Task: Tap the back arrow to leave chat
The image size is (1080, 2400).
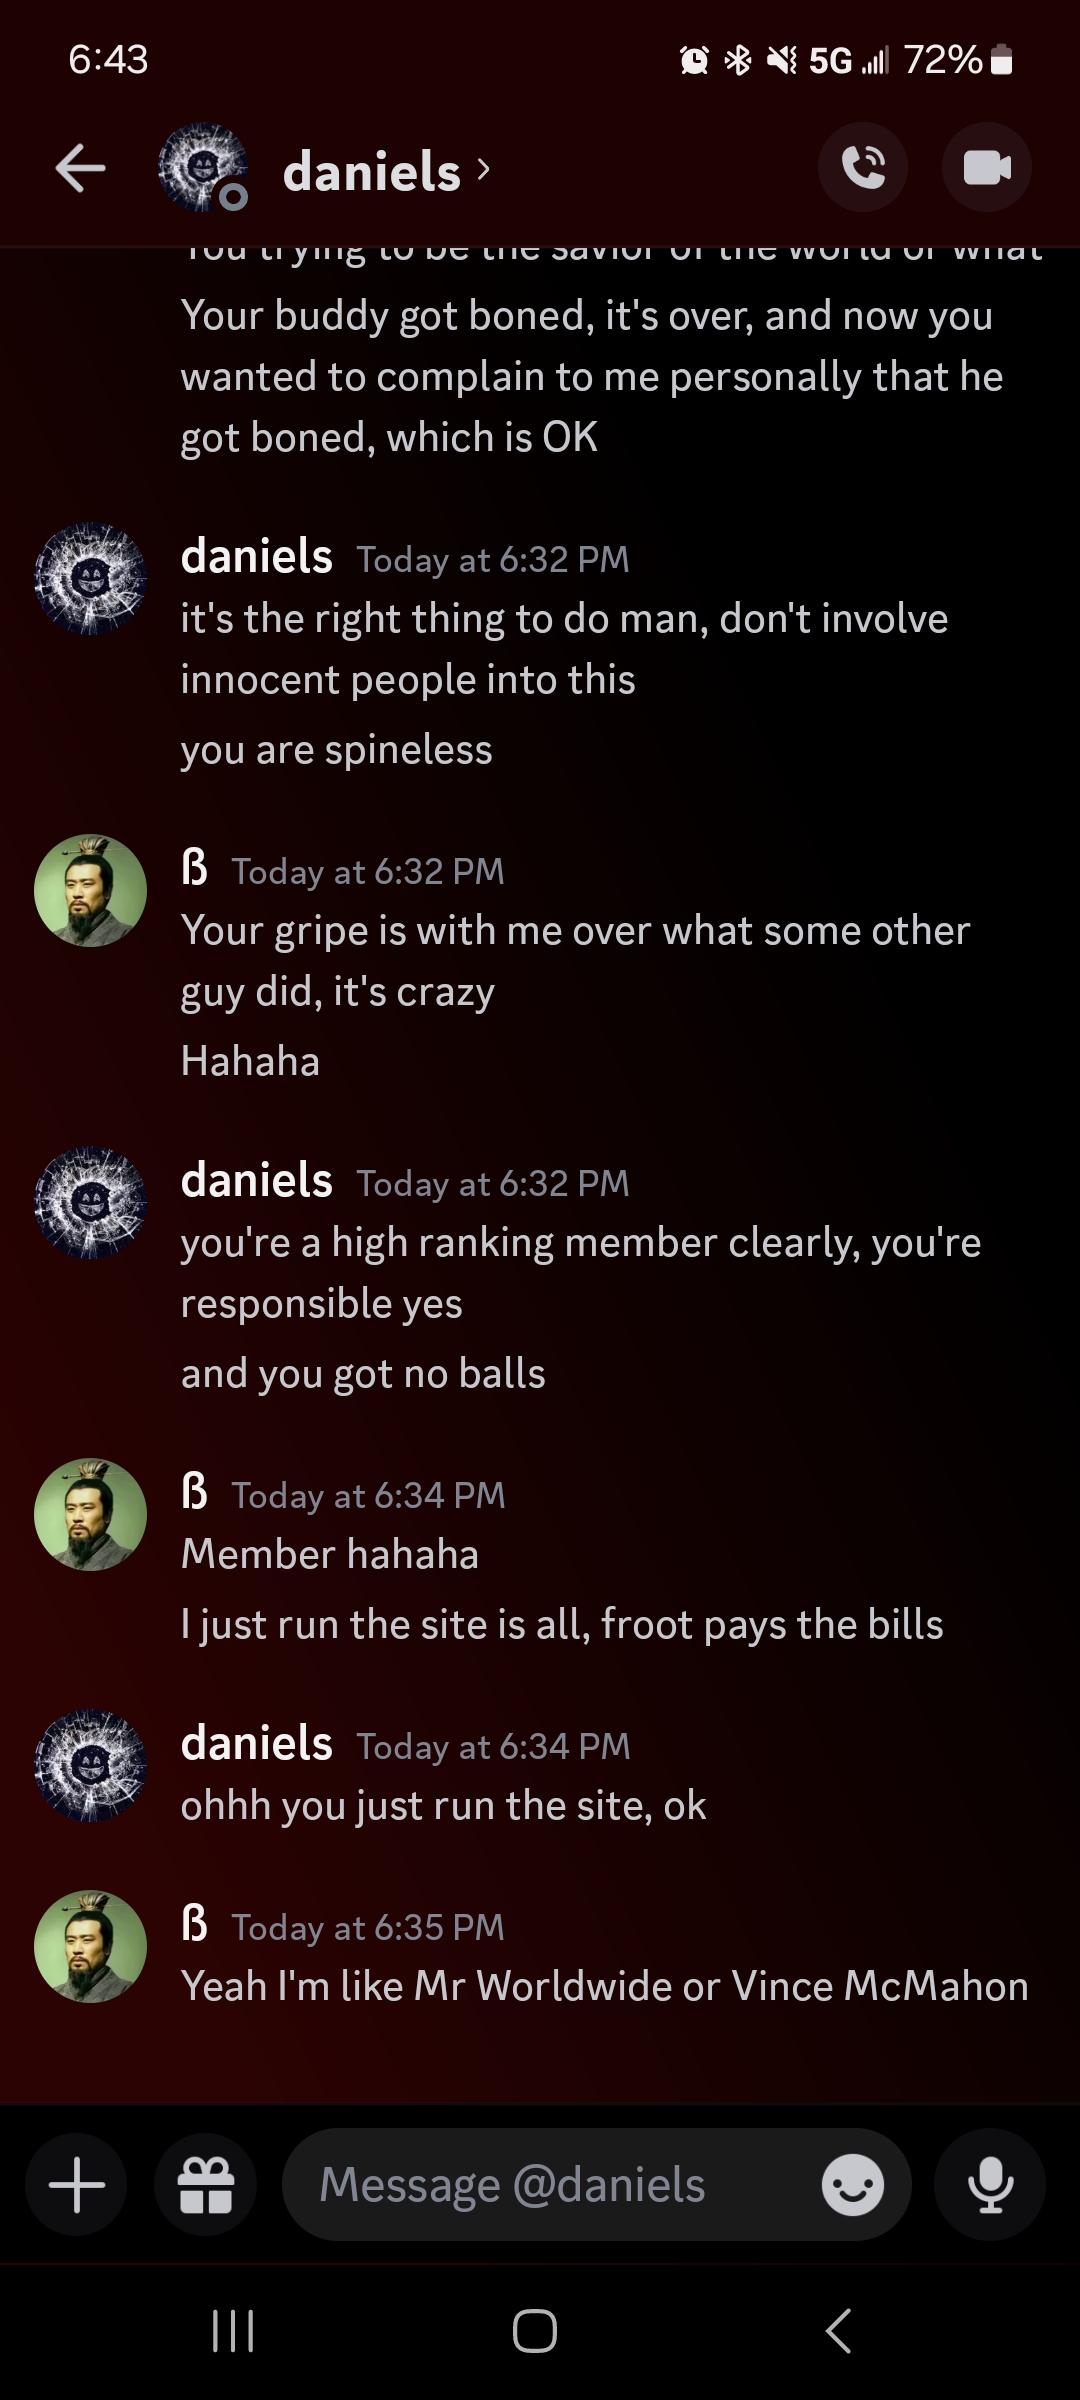Action: point(80,168)
